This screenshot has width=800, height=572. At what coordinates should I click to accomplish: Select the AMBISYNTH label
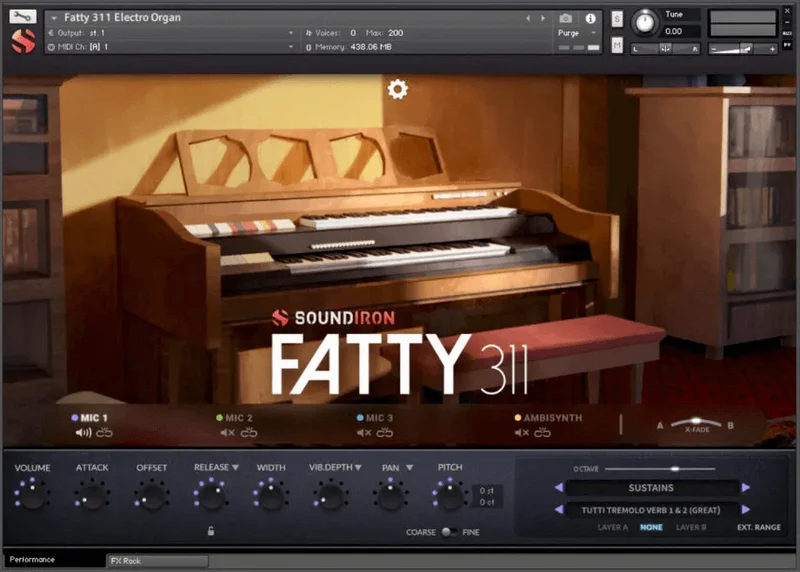(553, 418)
